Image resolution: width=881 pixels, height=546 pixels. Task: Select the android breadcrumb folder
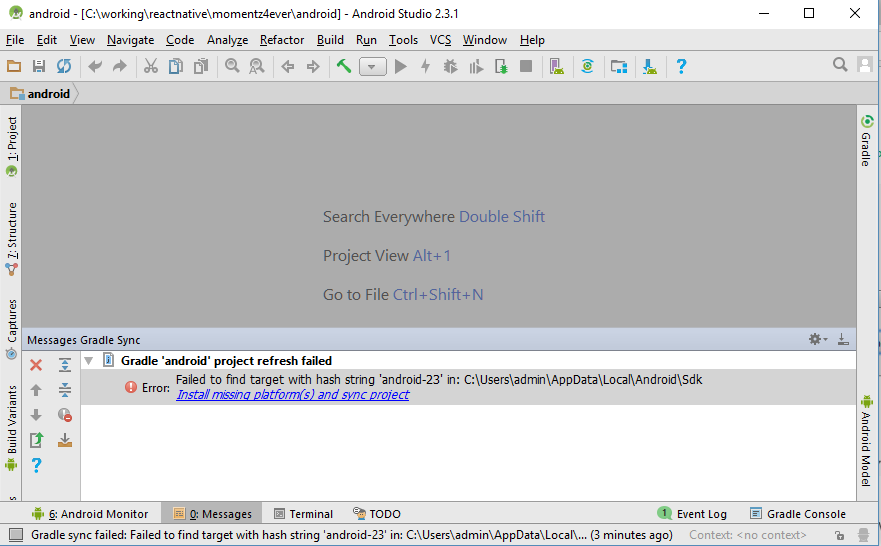[x=40, y=94]
